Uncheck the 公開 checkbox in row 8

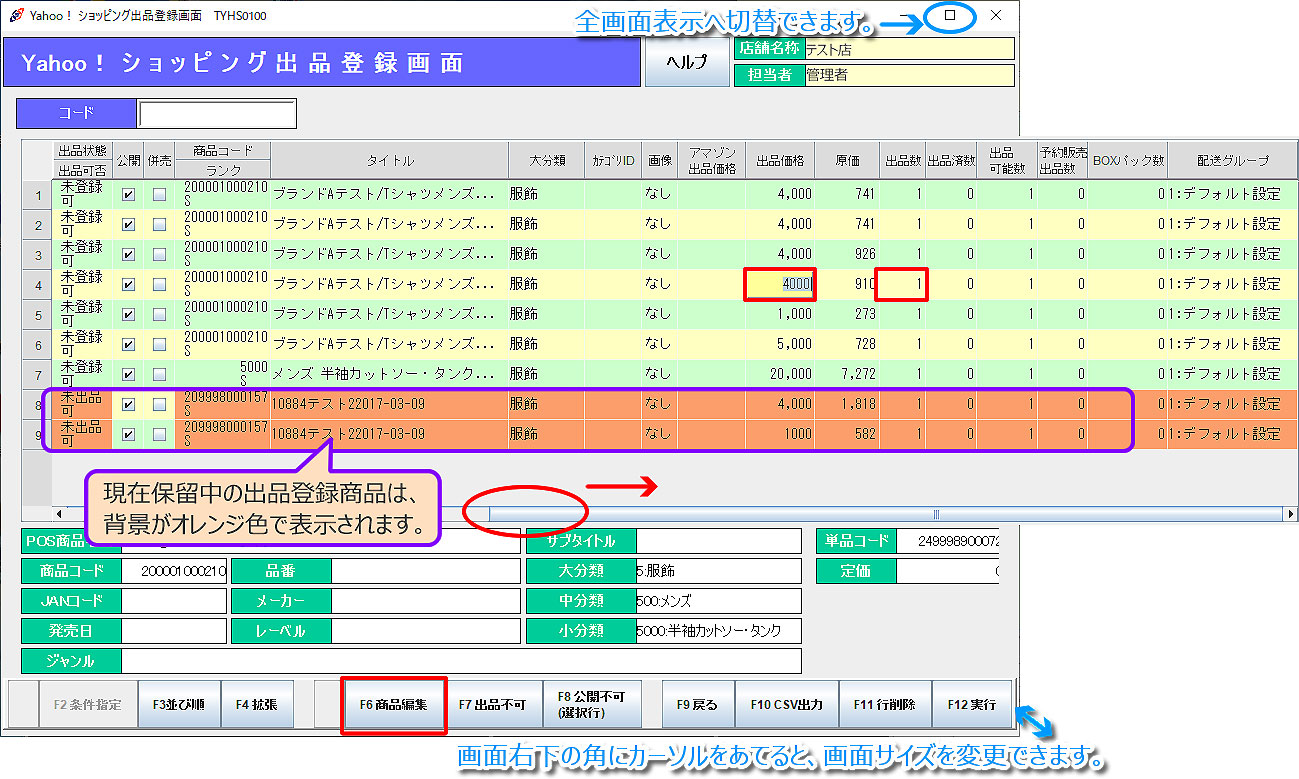(x=128, y=406)
